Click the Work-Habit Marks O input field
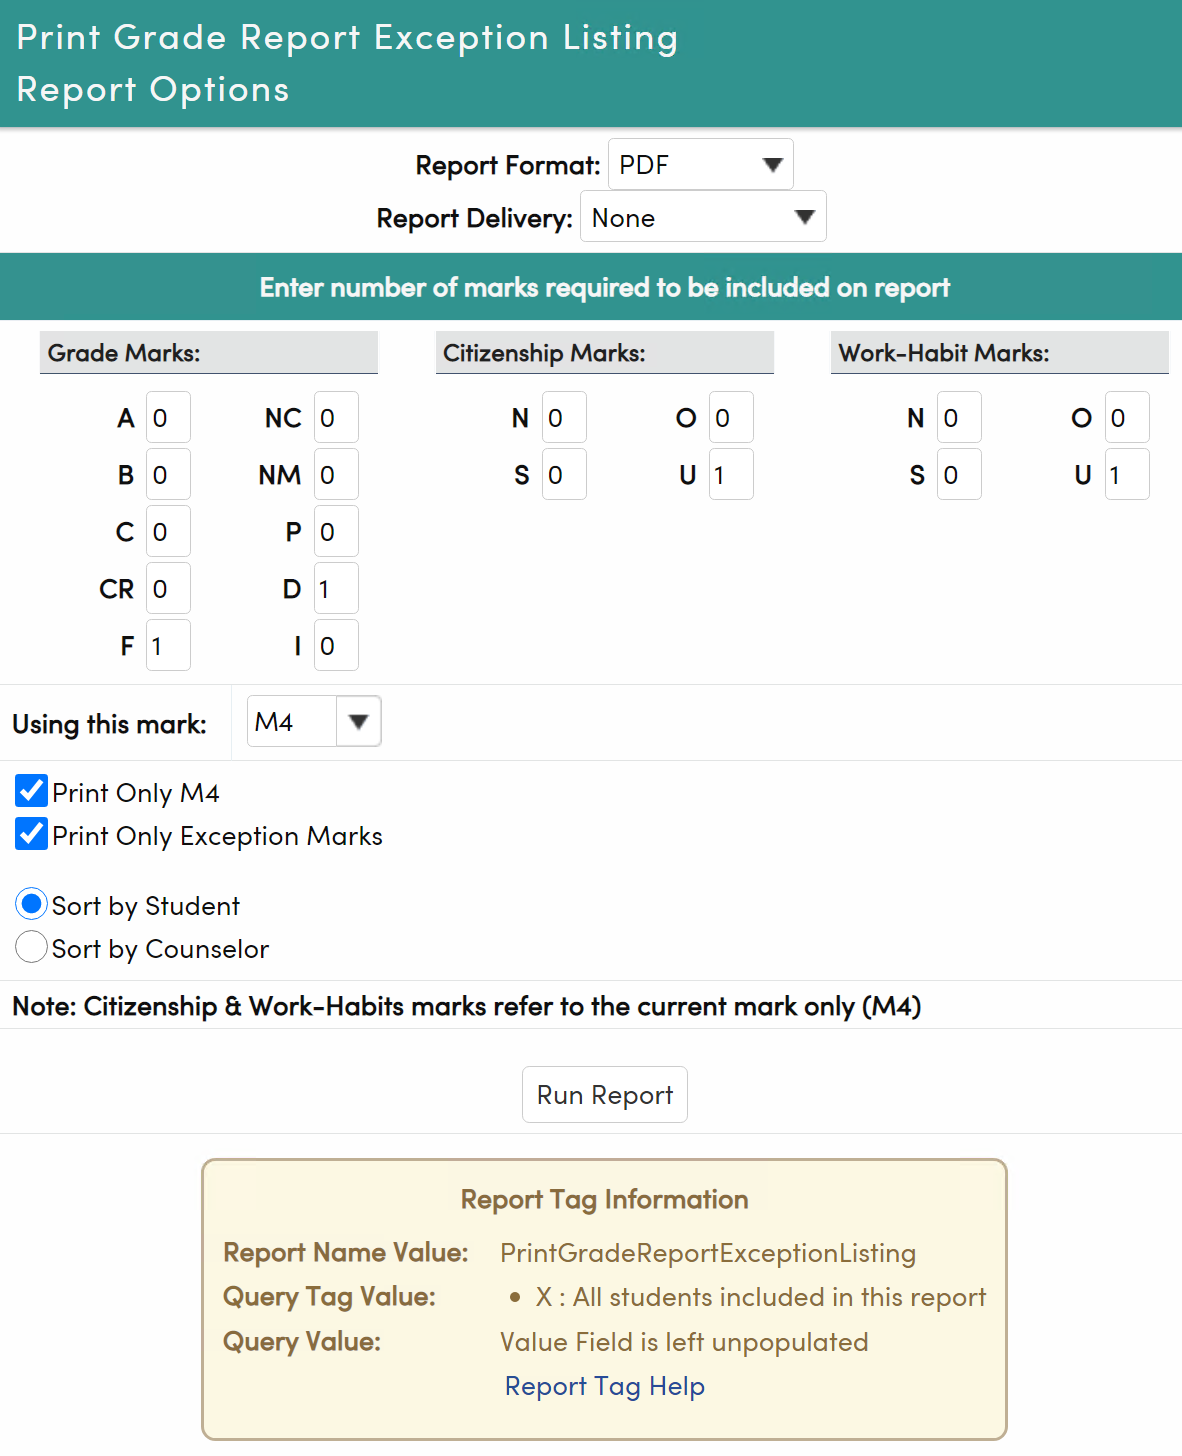 tap(1127, 417)
